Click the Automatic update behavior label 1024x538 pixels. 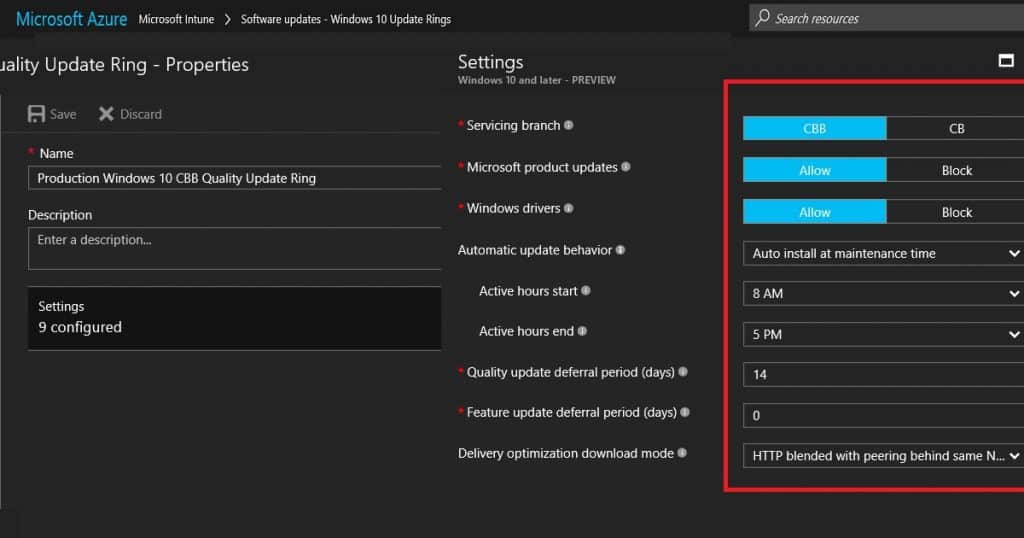535,250
